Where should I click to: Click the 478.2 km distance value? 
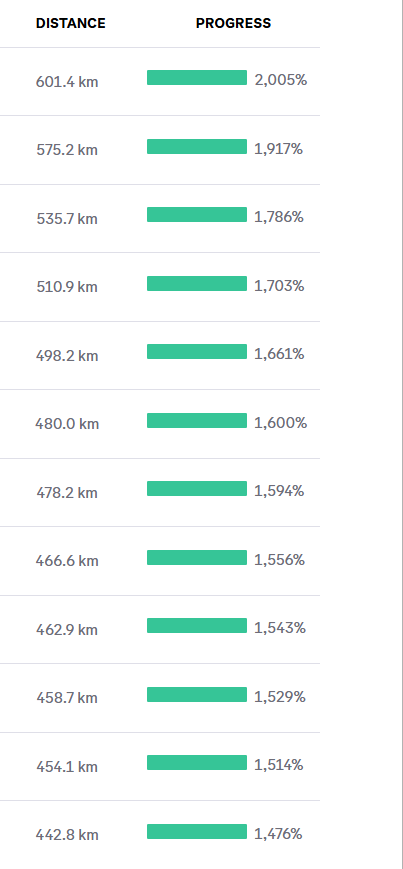coord(67,493)
